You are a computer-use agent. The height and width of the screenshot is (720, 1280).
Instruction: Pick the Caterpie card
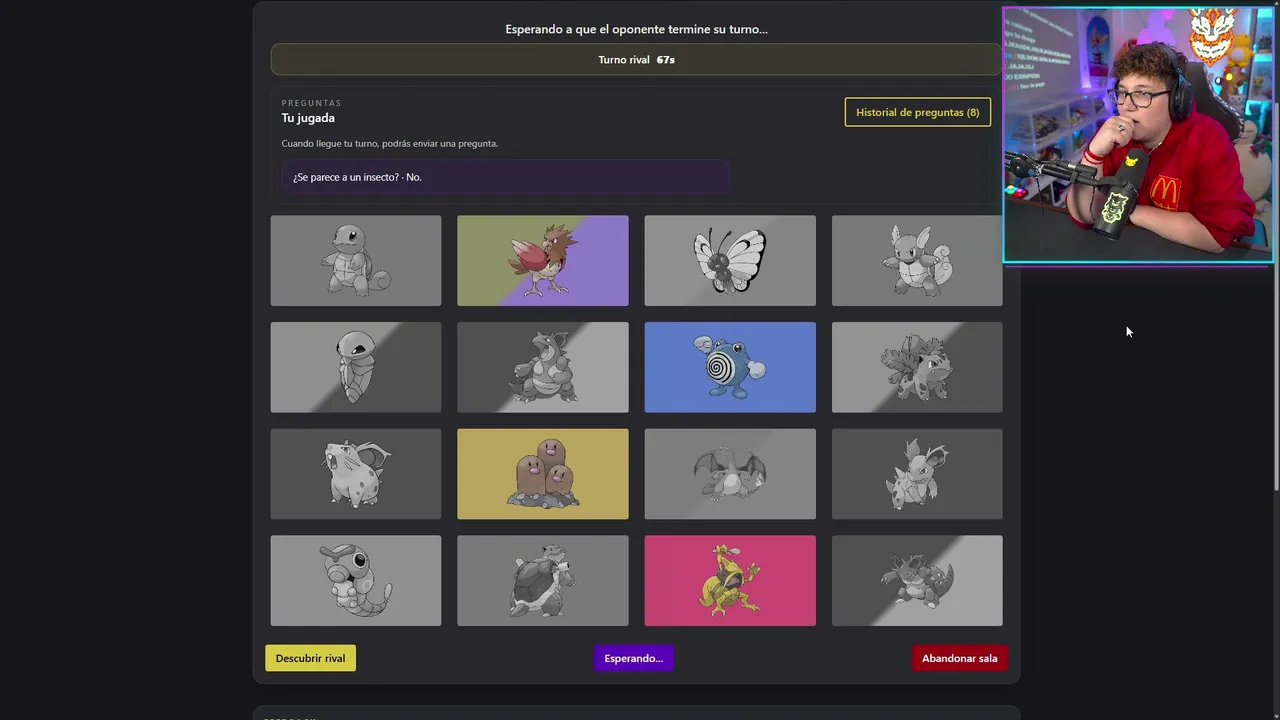pyautogui.click(x=355, y=581)
